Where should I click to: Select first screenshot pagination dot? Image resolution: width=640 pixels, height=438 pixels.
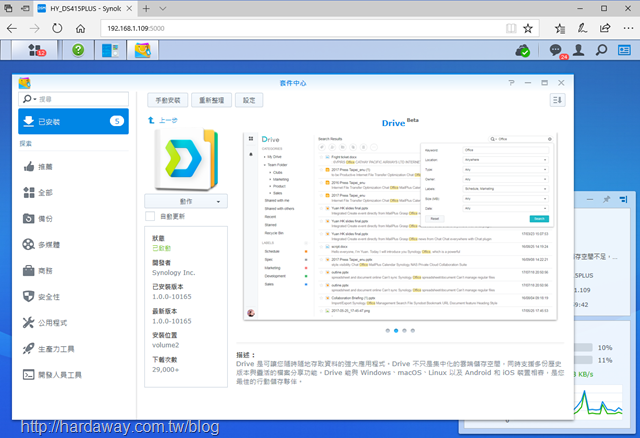coord(388,331)
